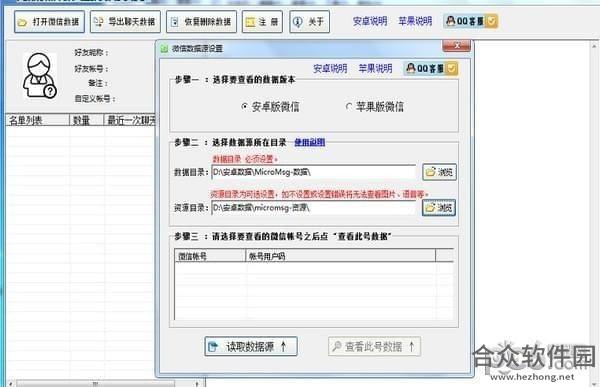Open the 注册 registration button
600x387 pixels.
click(262, 22)
